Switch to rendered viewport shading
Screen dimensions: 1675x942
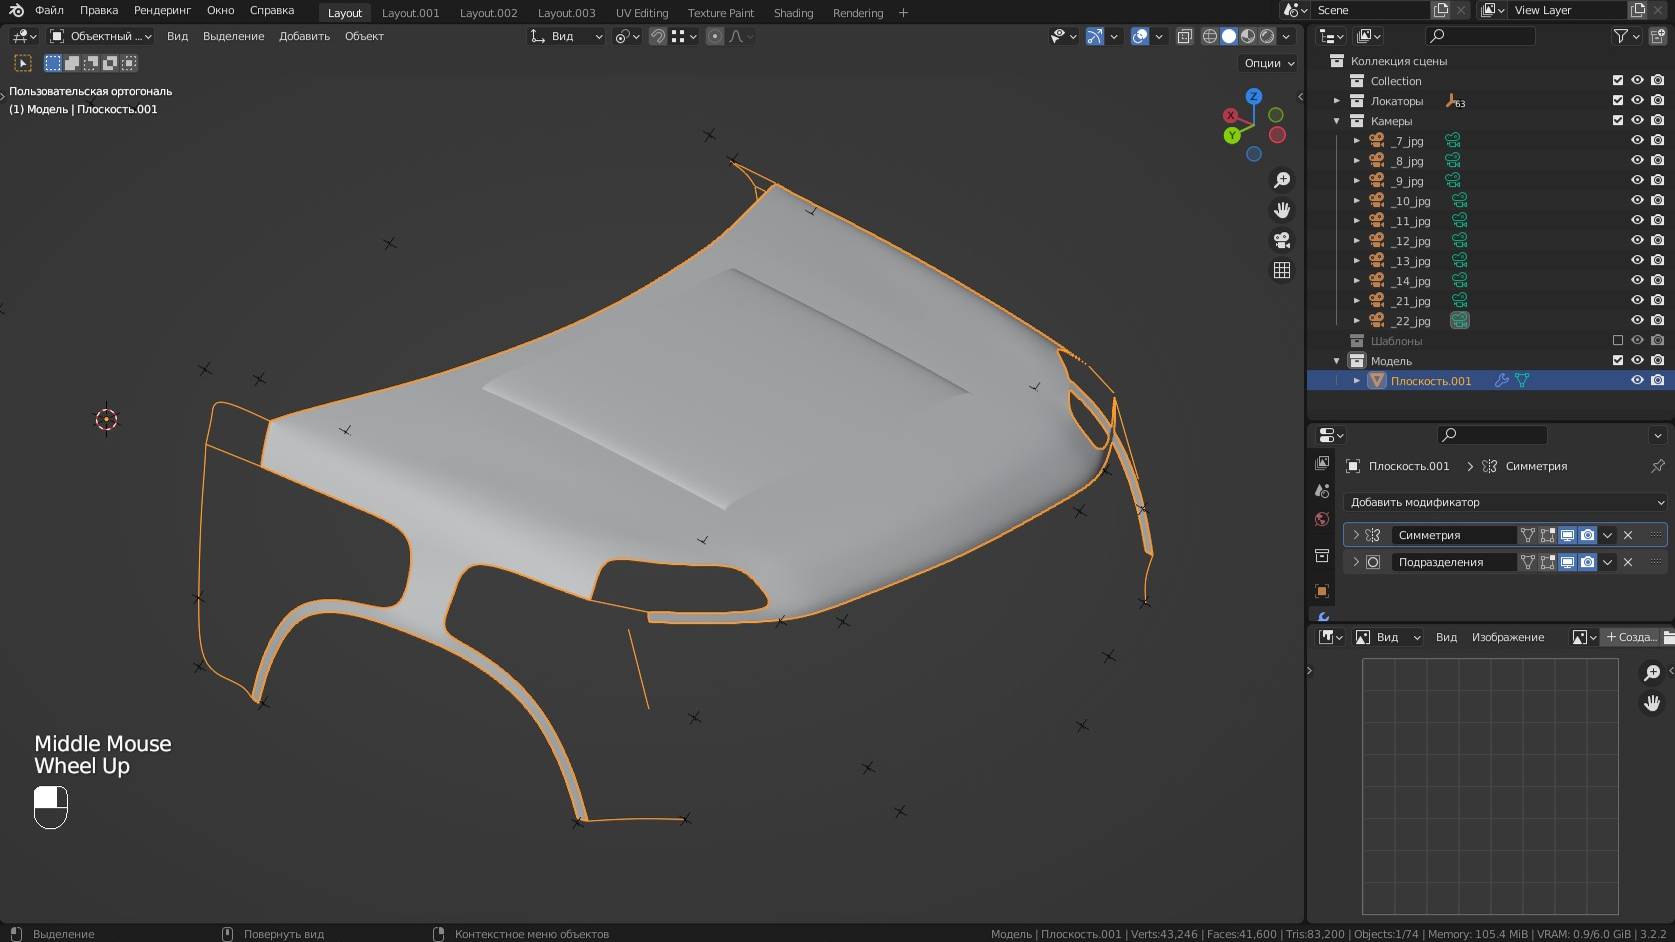1267,36
